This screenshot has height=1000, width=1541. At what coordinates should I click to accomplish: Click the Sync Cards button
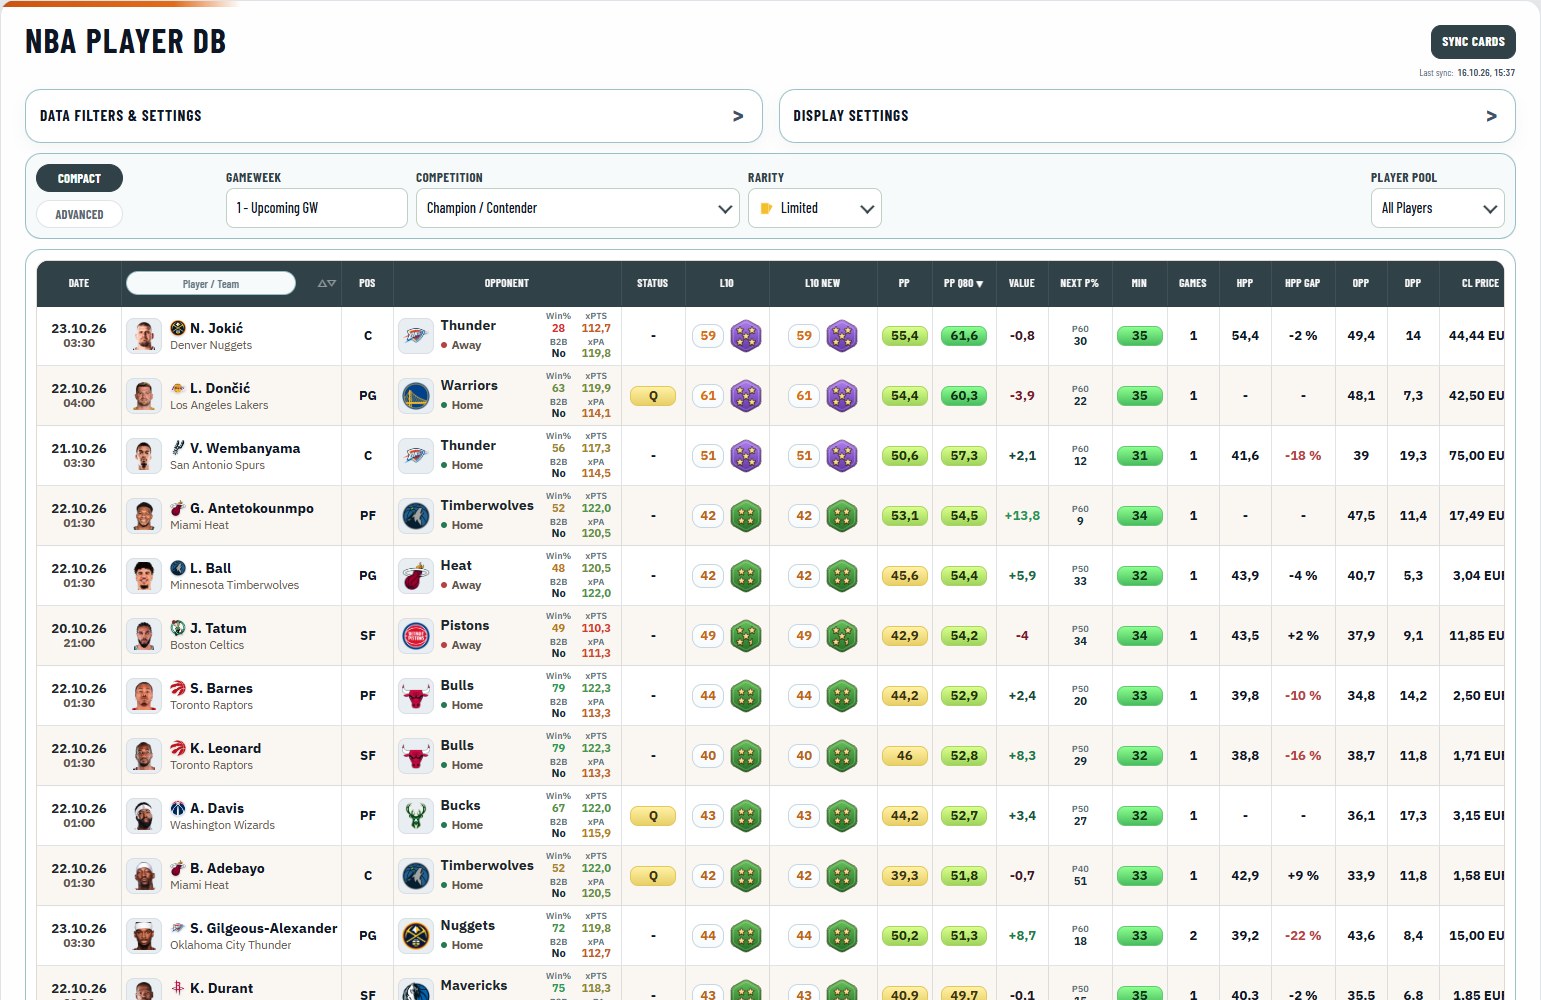click(x=1473, y=42)
